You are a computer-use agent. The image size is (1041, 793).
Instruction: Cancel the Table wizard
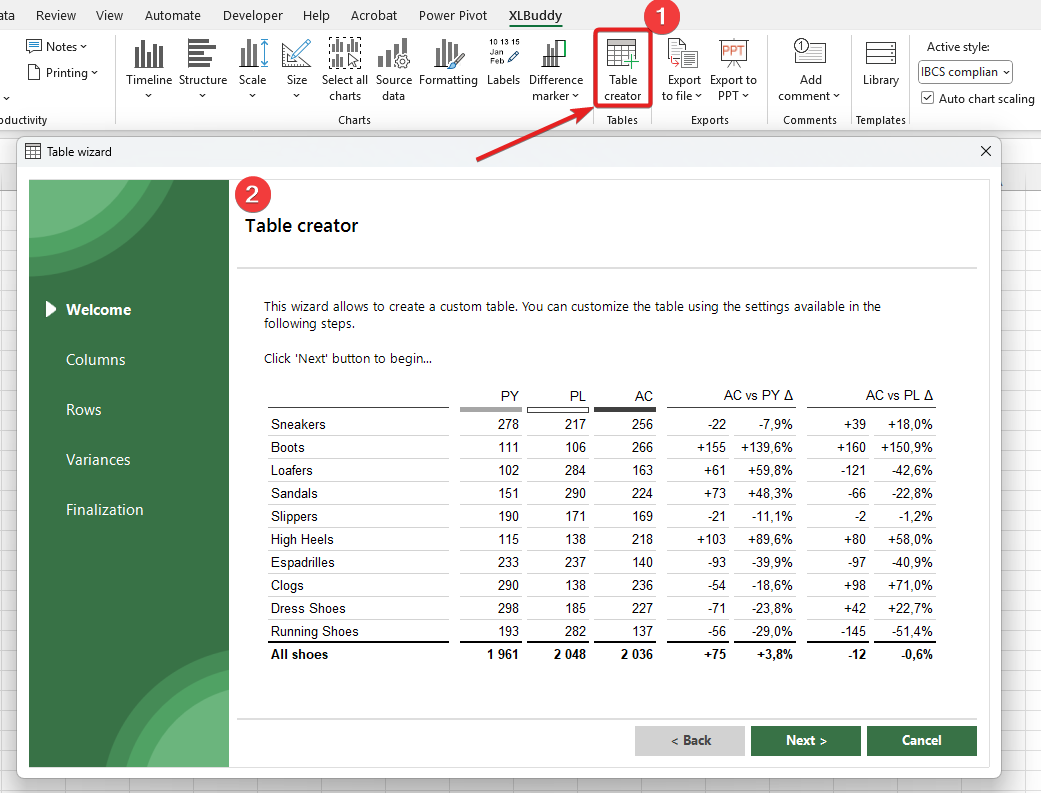[921, 741]
